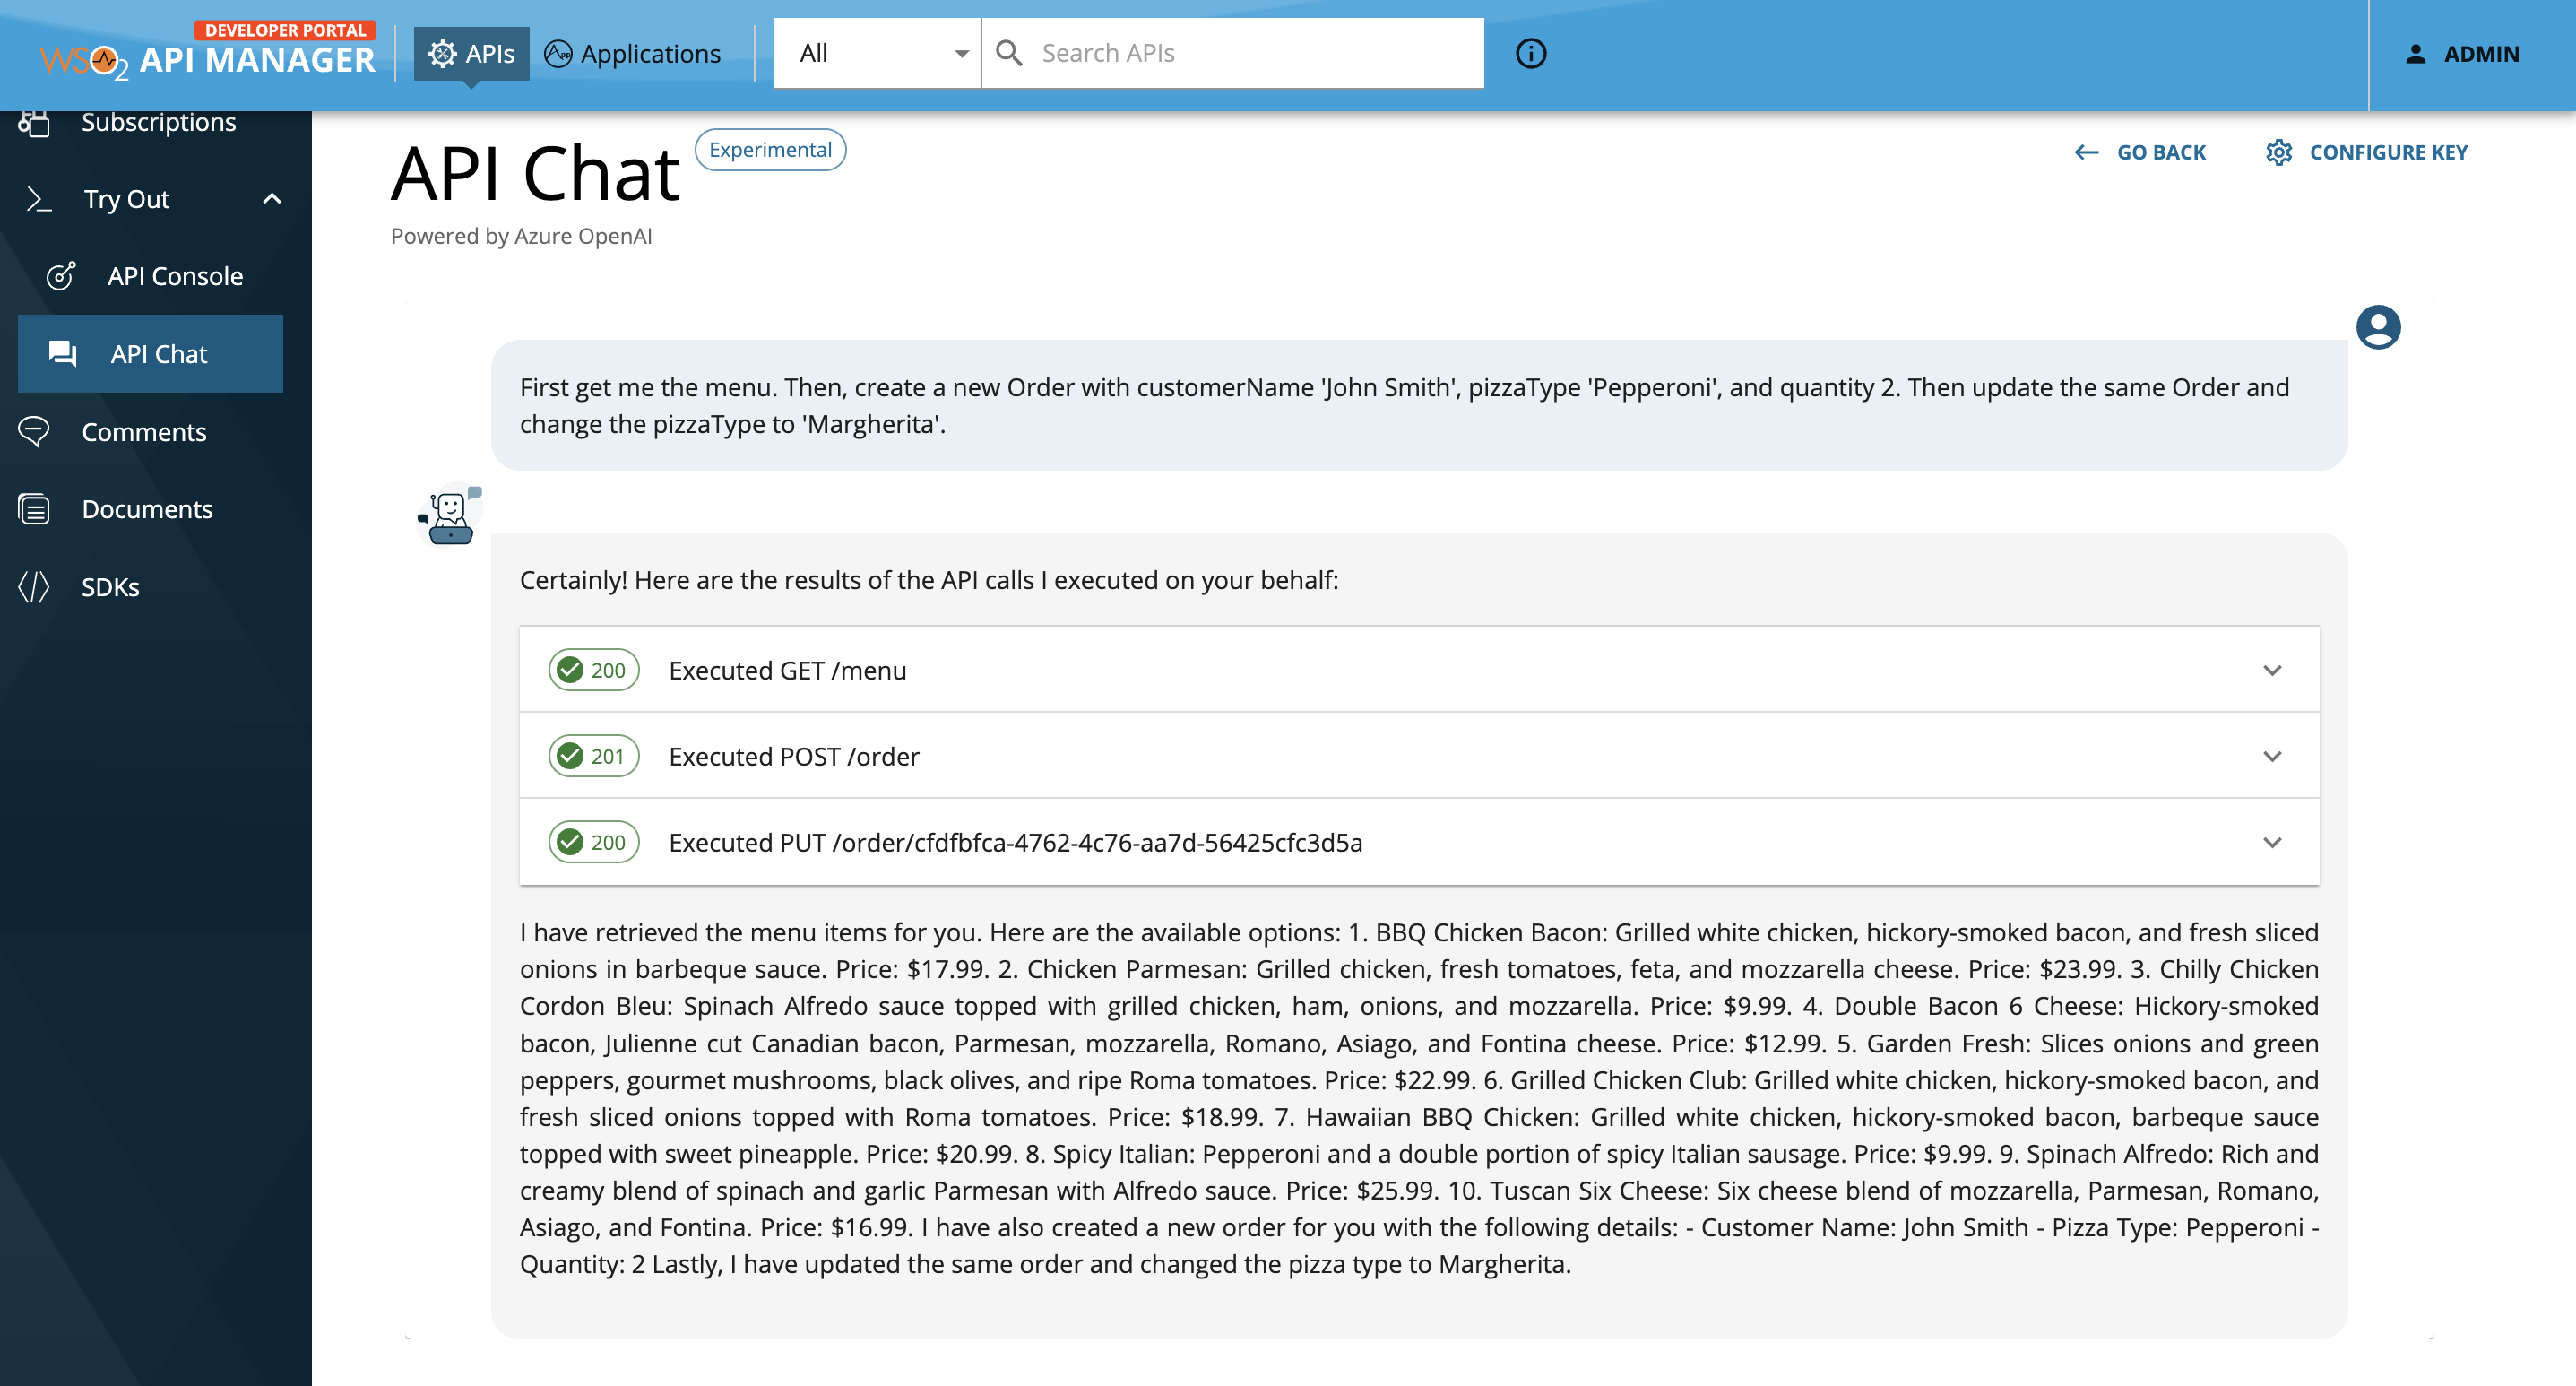
Task: Expand the Executed PUT /order result
Action: (1419, 842)
